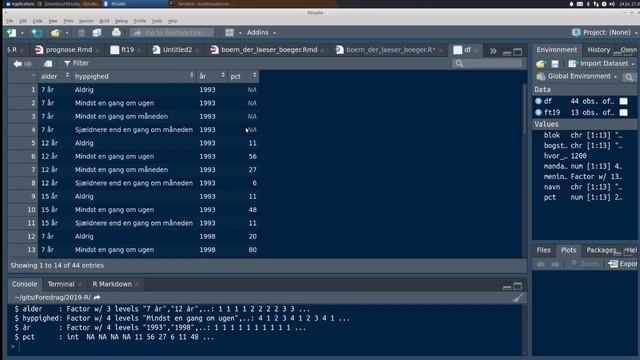Click the data viewer search field
This screenshot has width=640, height=360.
point(487,63)
